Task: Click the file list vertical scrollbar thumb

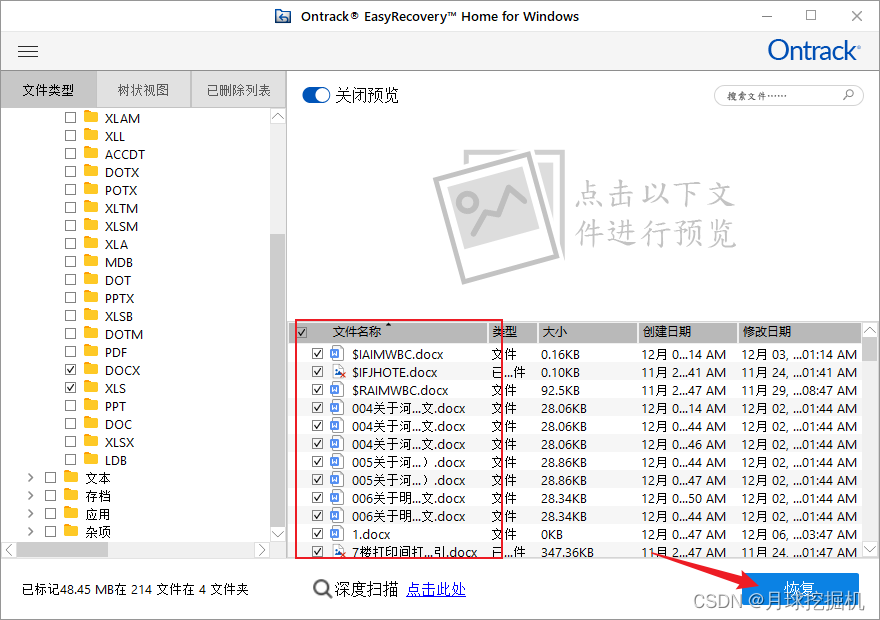Action: coord(869,350)
